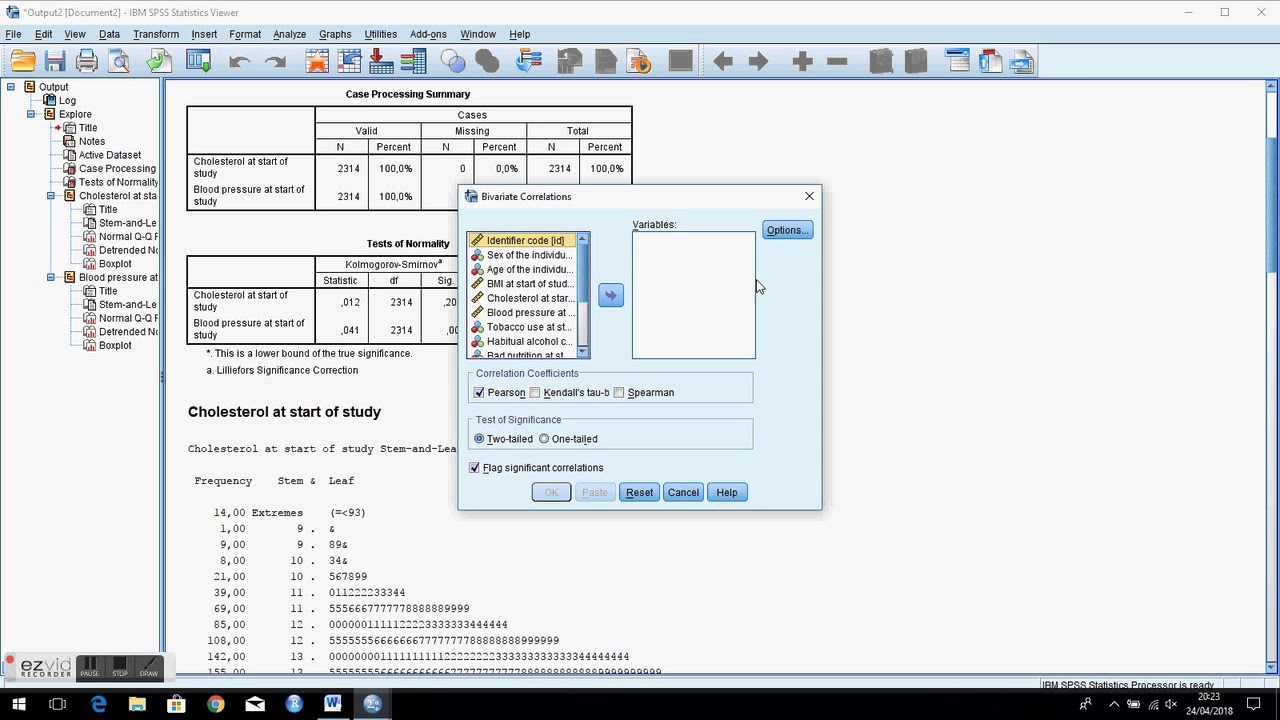
Task: Select the Notes item in outline tree
Action: [92, 141]
